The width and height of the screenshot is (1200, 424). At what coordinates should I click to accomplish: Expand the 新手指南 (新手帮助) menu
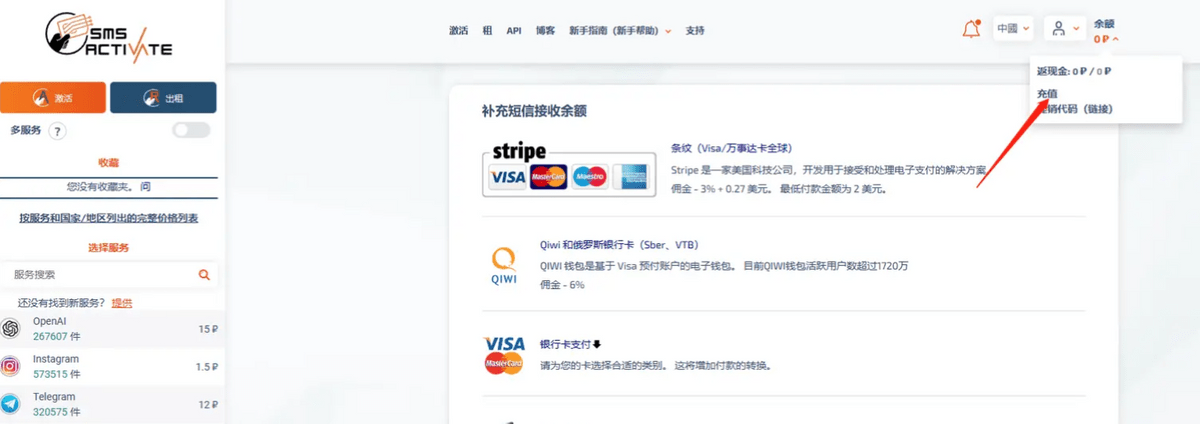tap(620, 31)
